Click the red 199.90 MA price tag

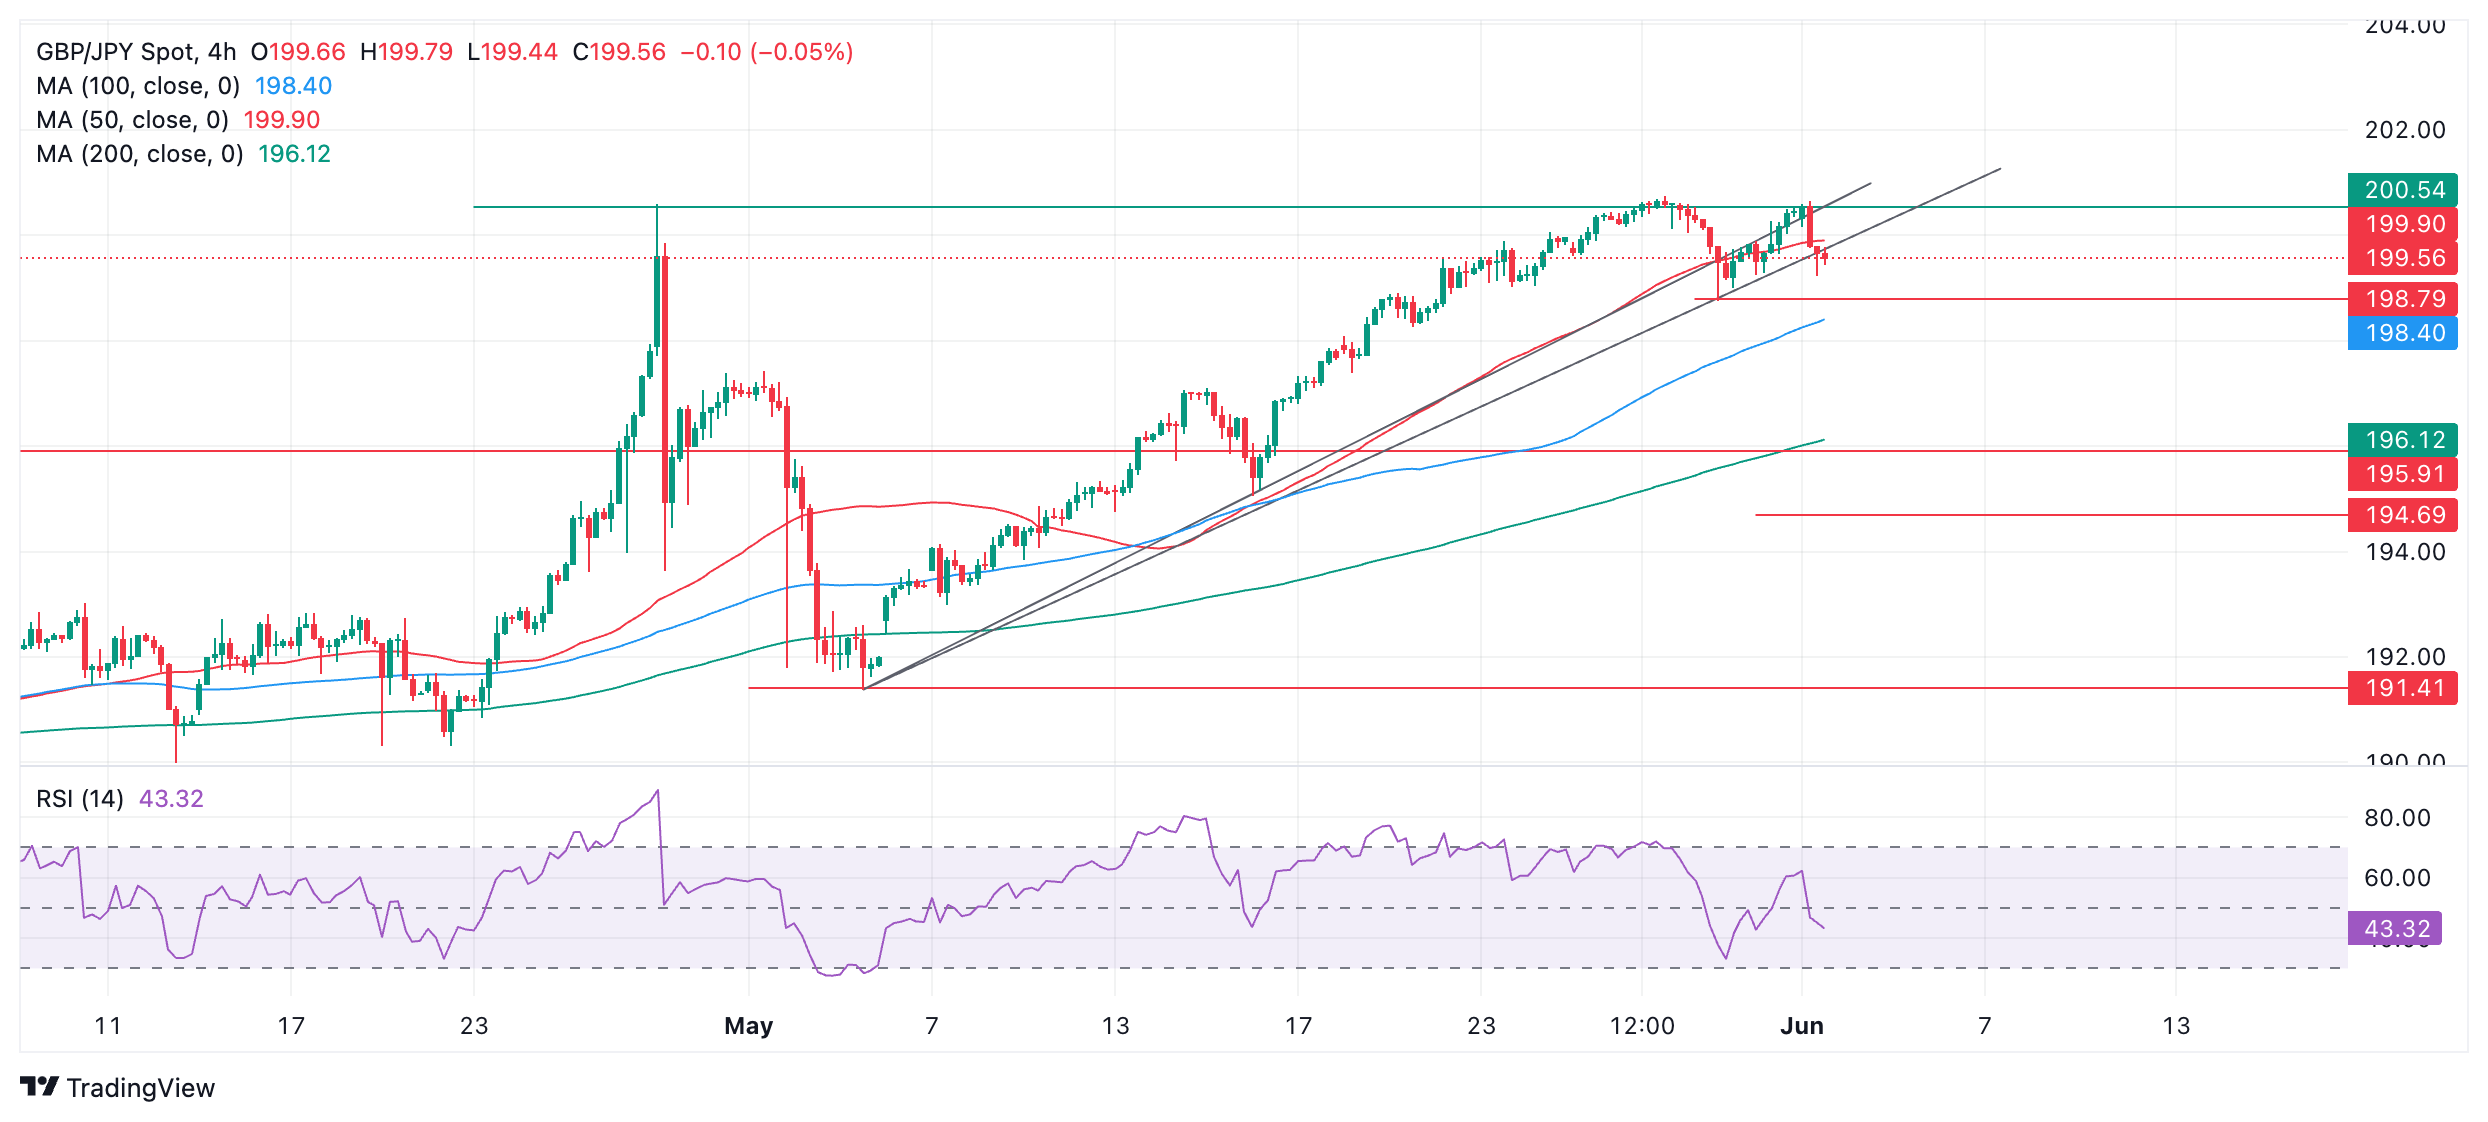coord(2402,224)
